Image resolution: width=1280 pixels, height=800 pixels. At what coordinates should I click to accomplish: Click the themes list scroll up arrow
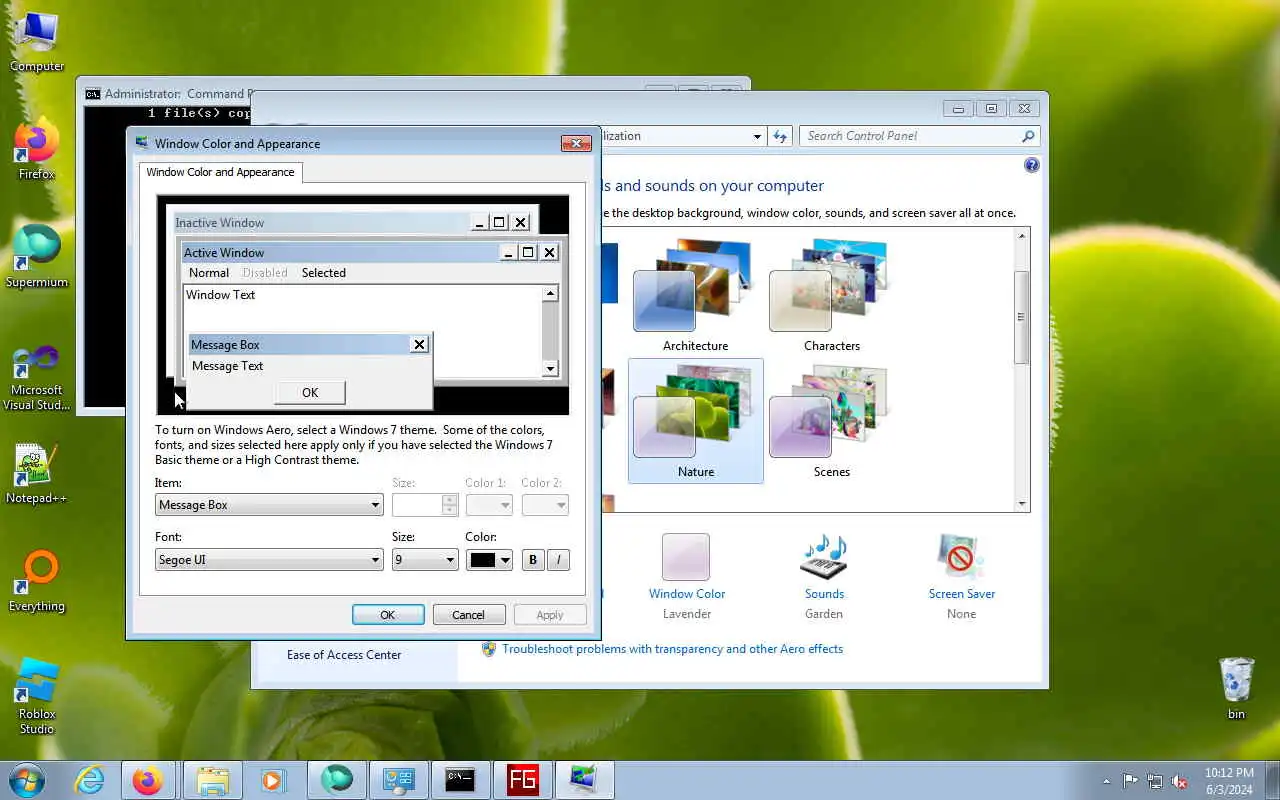[x=1022, y=236]
